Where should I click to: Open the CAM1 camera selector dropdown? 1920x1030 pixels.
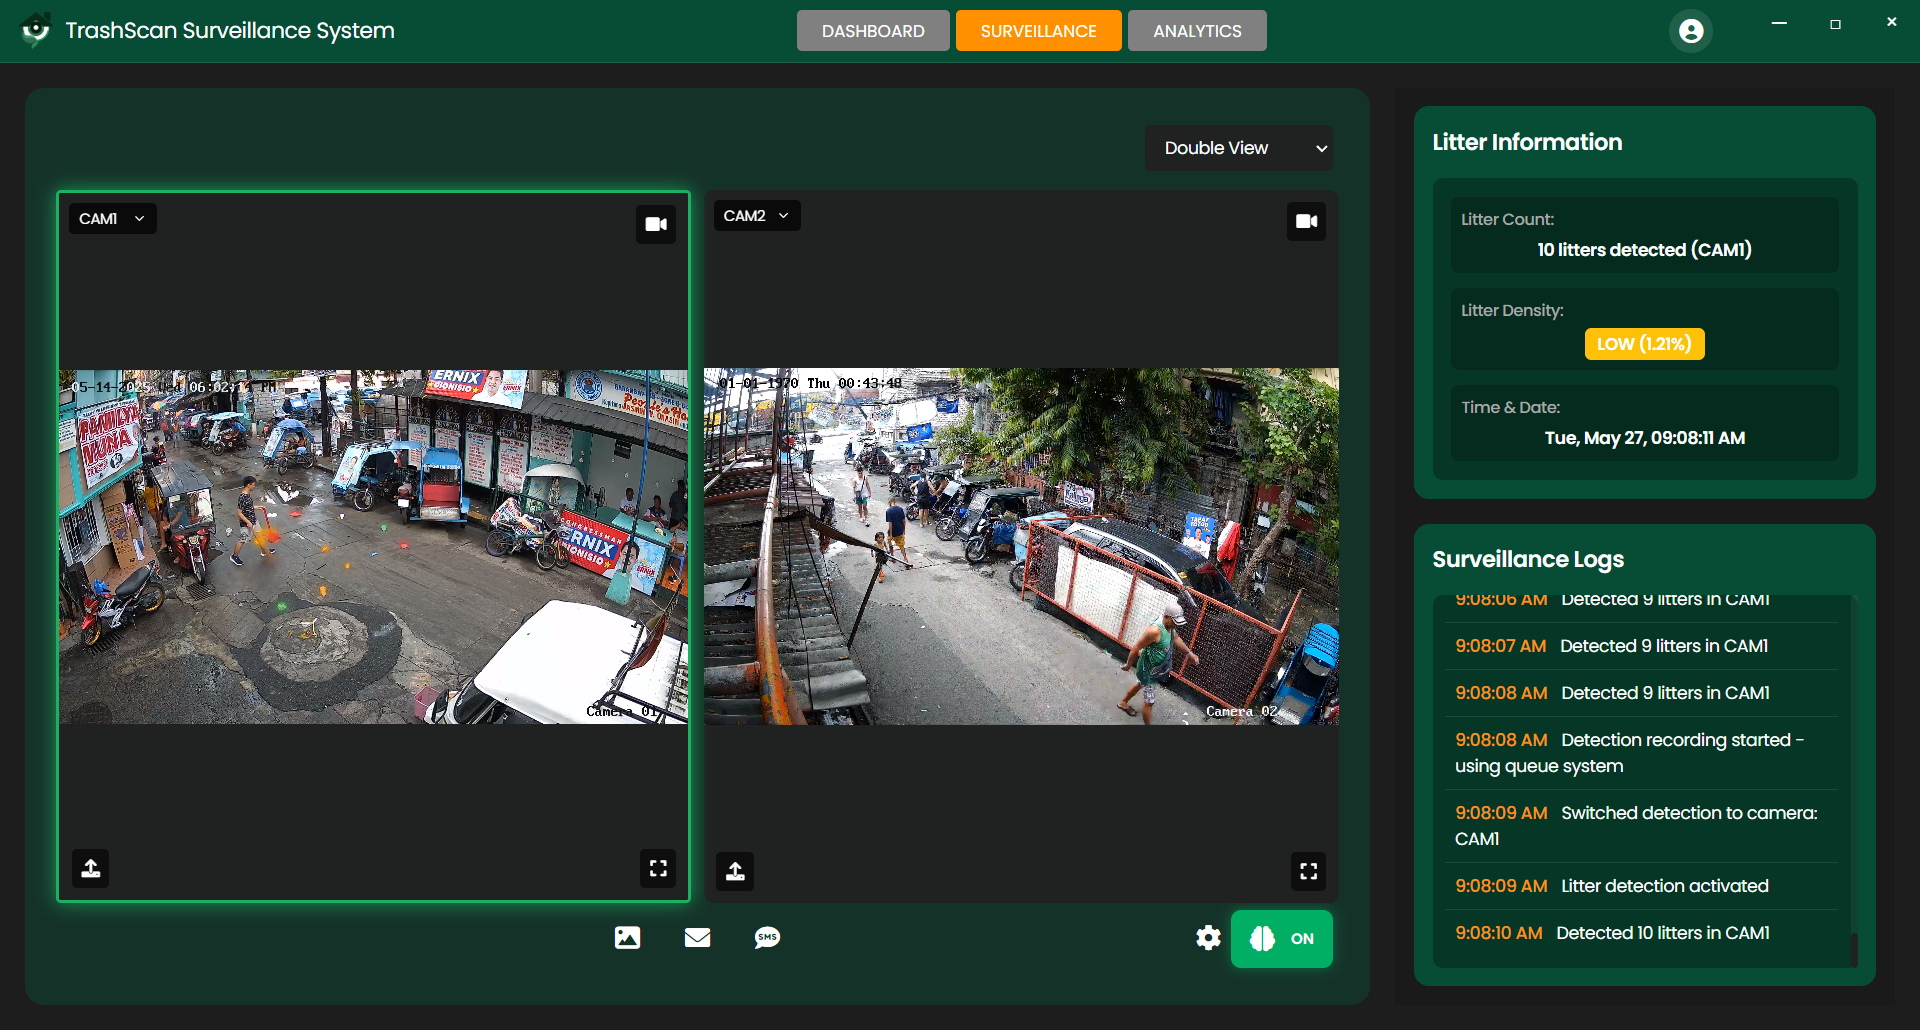(111, 218)
